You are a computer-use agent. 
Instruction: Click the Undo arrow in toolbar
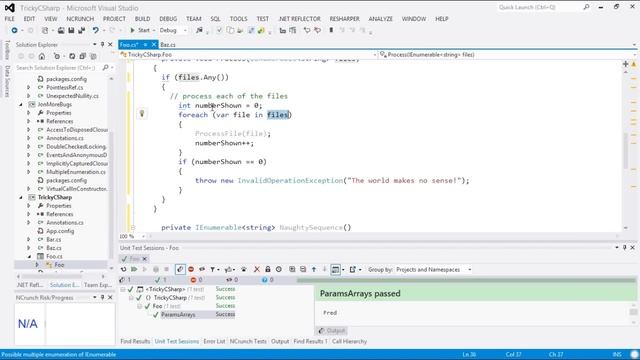point(96,30)
